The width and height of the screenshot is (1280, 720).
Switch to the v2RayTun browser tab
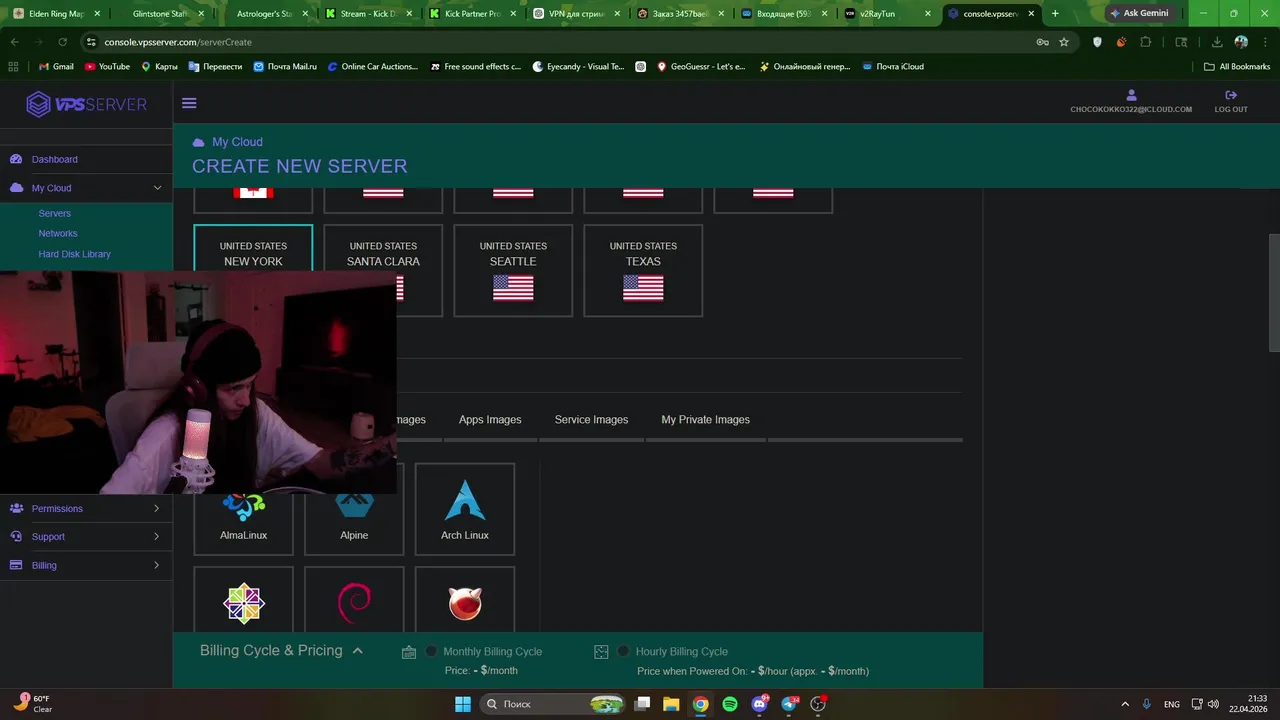coord(888,14)
